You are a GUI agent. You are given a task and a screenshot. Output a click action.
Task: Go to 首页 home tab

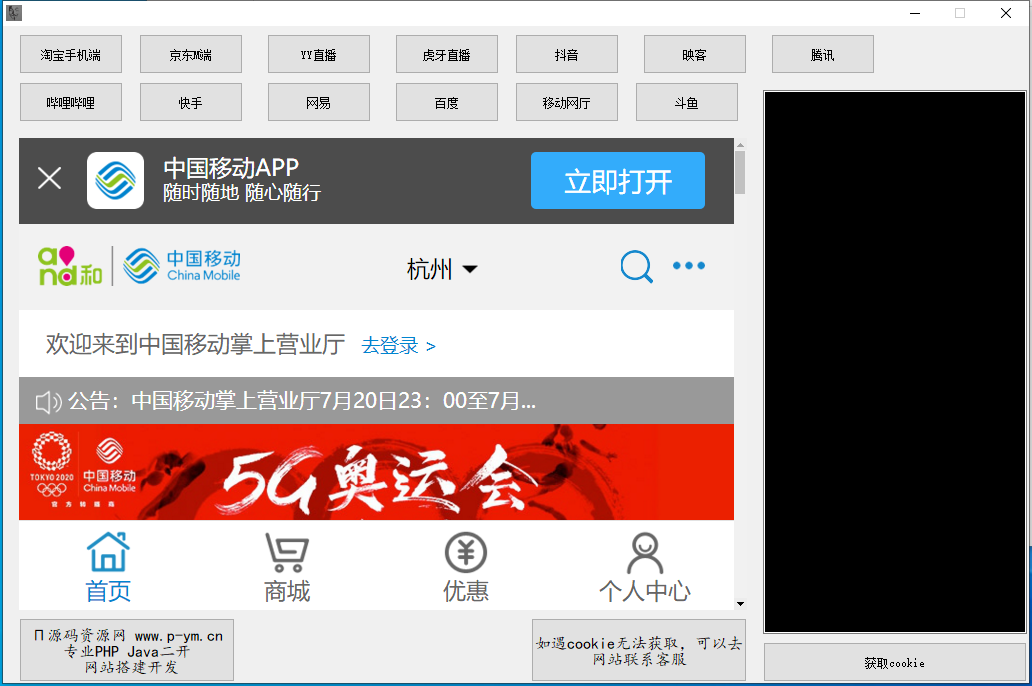click(x=108, y=567)
